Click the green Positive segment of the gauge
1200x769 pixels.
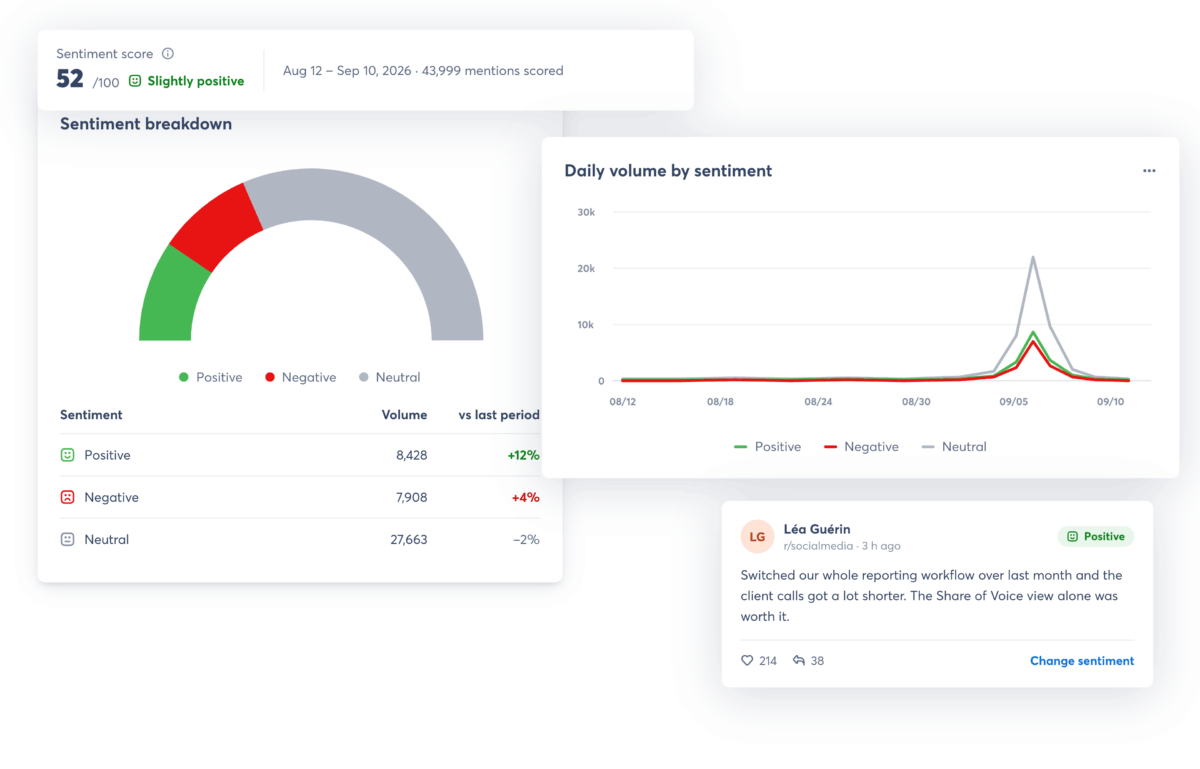[x=172, y=296]
